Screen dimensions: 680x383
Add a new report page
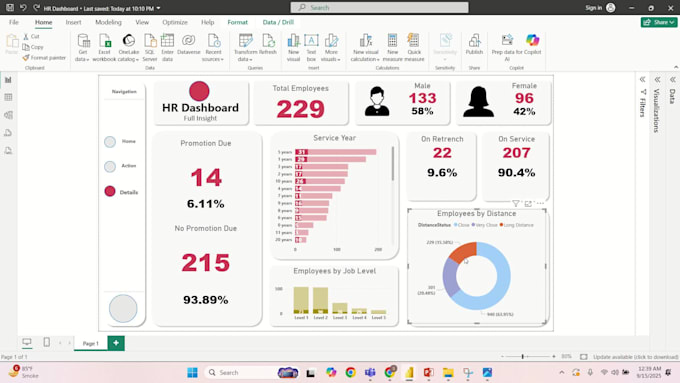click(116, 343)
